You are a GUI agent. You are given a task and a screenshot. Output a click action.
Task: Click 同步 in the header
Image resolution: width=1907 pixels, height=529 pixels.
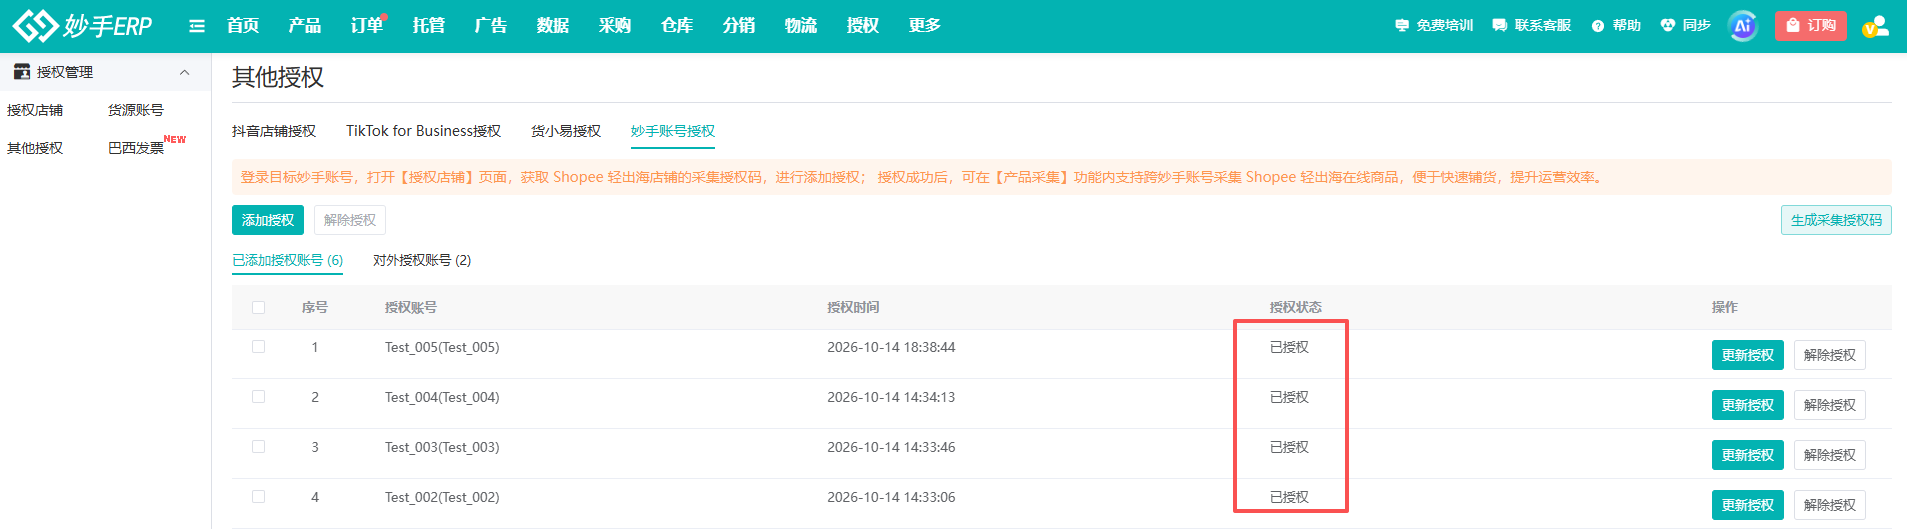(1685, 26)
